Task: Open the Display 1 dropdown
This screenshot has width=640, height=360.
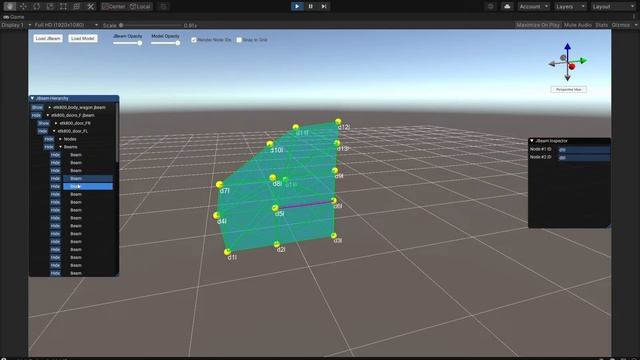Action: pyautogui.click(x=16, y=25)
